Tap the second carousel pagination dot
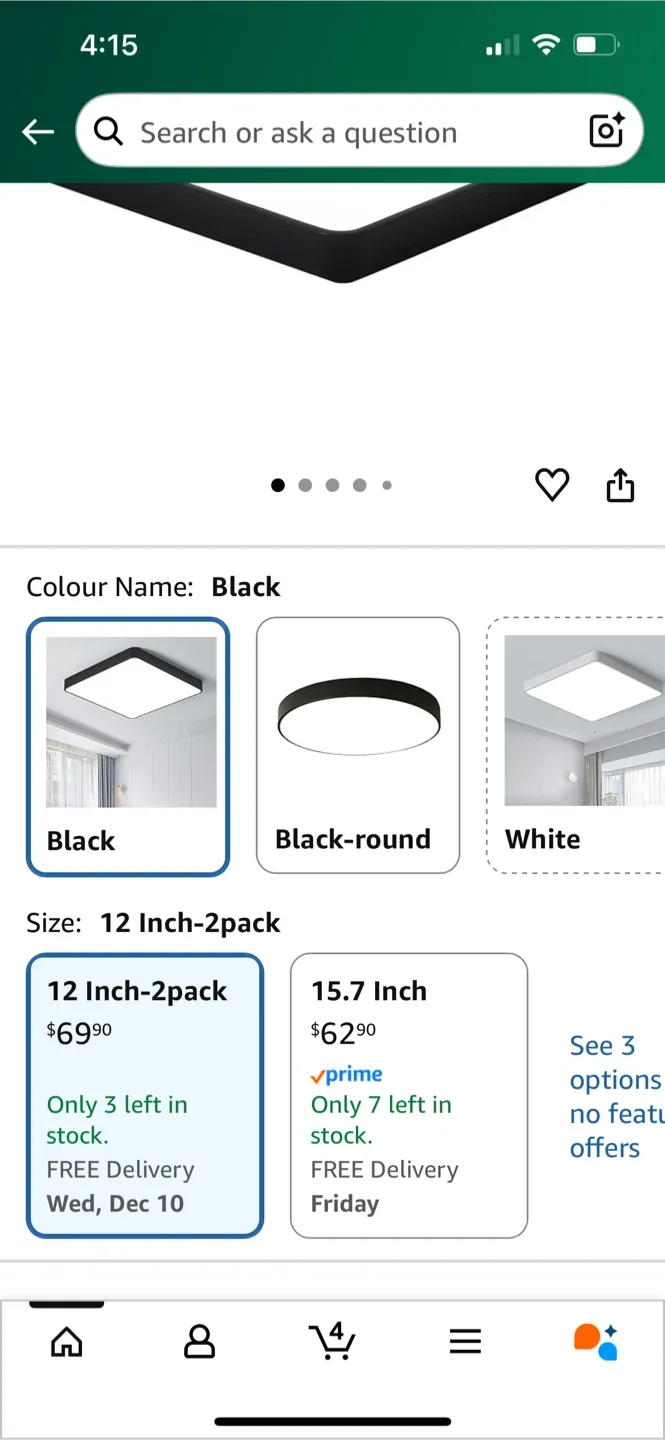 coord(305,485)
